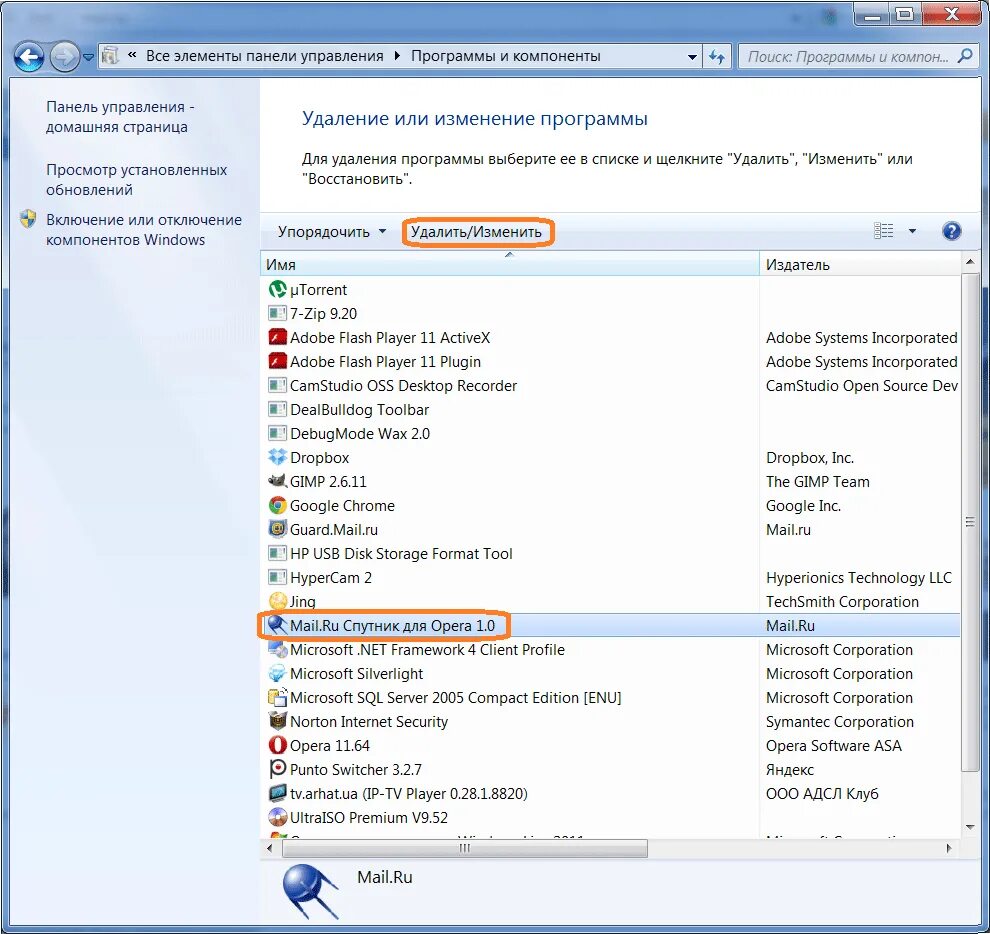Go back with the Back arrow button
Image resolution: width=990 pixels, height=934 pixels.
click(29, 57)
